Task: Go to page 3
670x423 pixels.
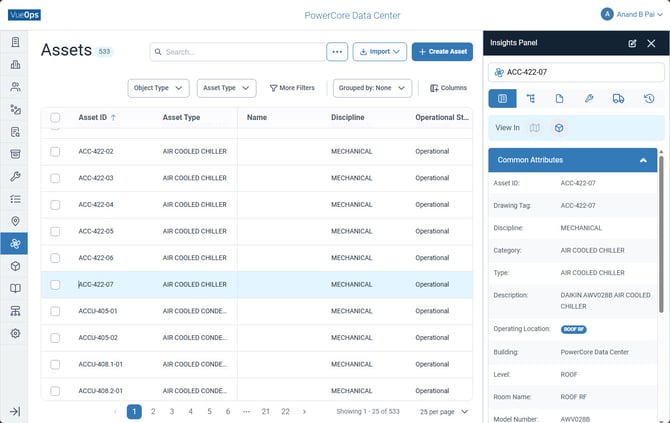Action: (172, 411)
